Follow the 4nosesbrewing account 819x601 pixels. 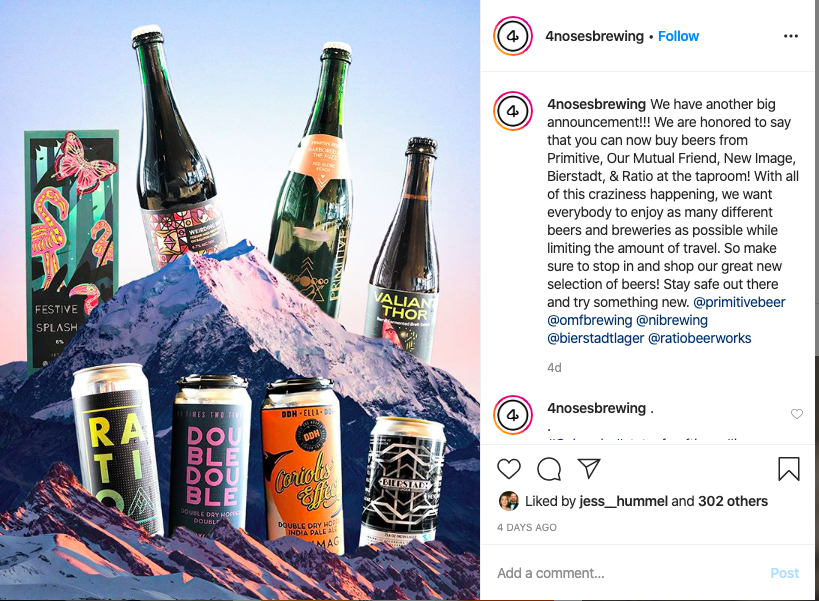pos(678,36)
